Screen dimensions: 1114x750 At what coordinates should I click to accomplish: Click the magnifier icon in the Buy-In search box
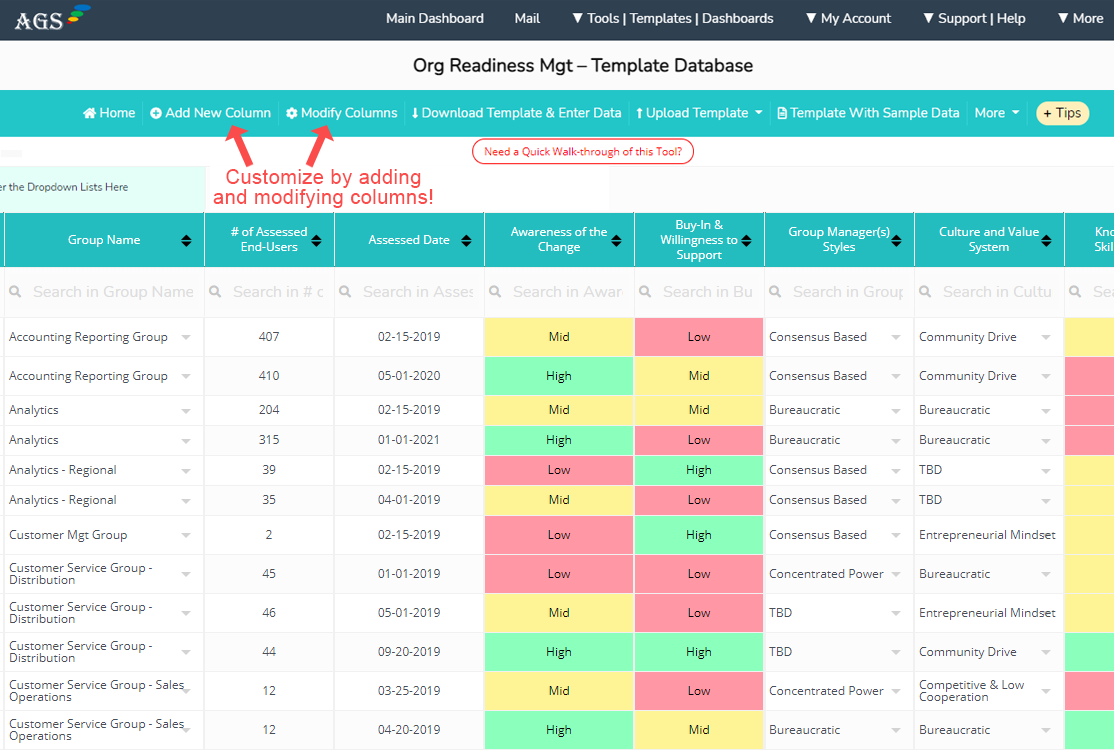click(x=645, y=291)
